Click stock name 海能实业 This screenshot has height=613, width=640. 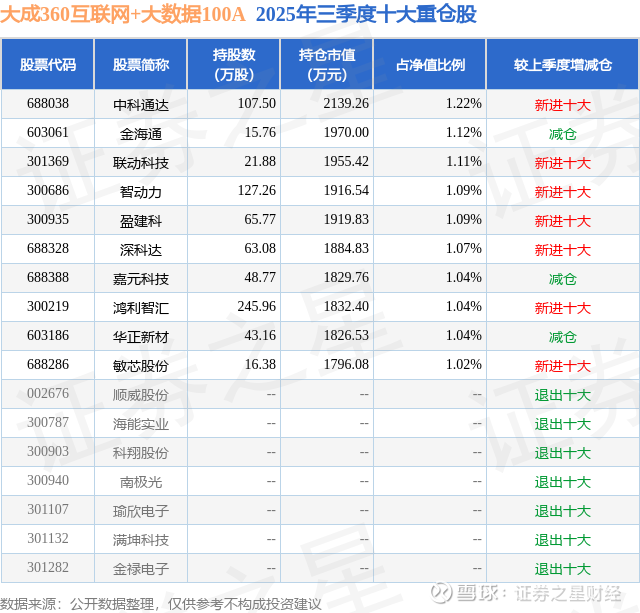[141, 424]
